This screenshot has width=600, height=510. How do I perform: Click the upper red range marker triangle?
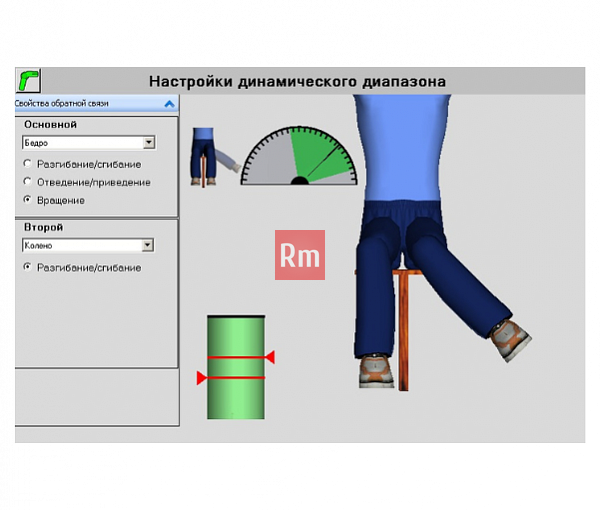pyautogui.click(x=270, y=357)
